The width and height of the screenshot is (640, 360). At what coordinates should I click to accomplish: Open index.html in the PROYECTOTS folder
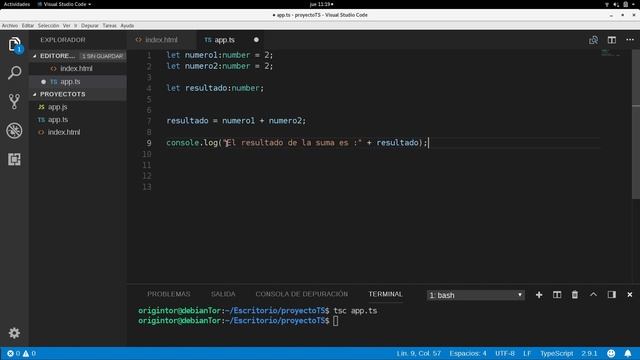[x=78, y=132]
